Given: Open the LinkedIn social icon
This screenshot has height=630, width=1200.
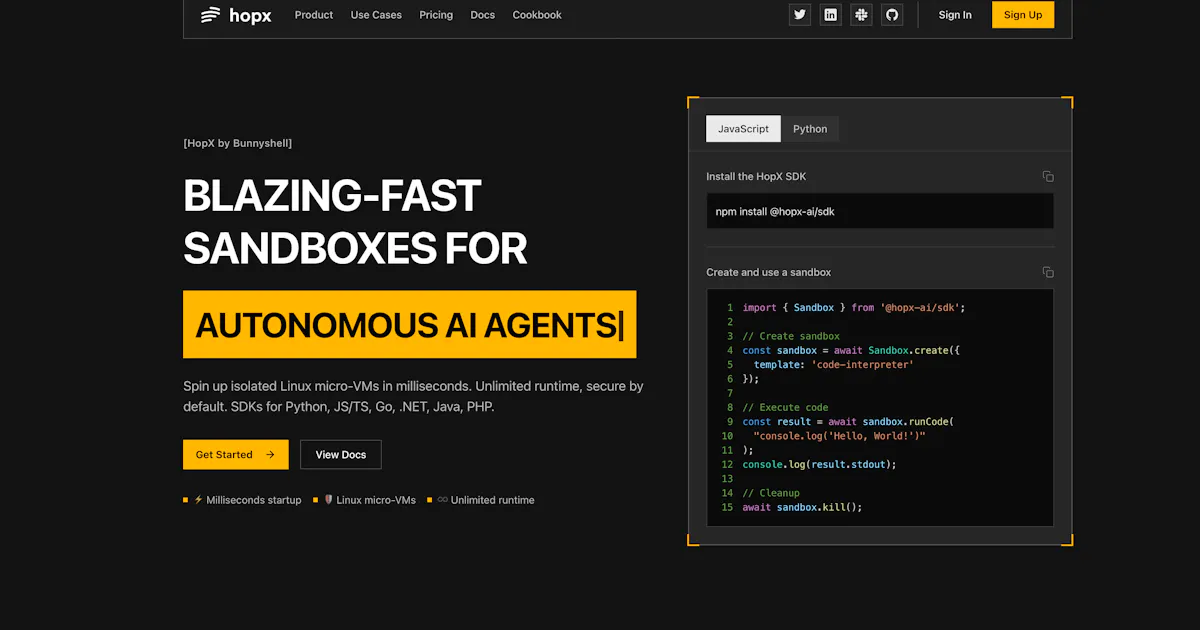Looking at the screenshot, I should pos(830,15).
